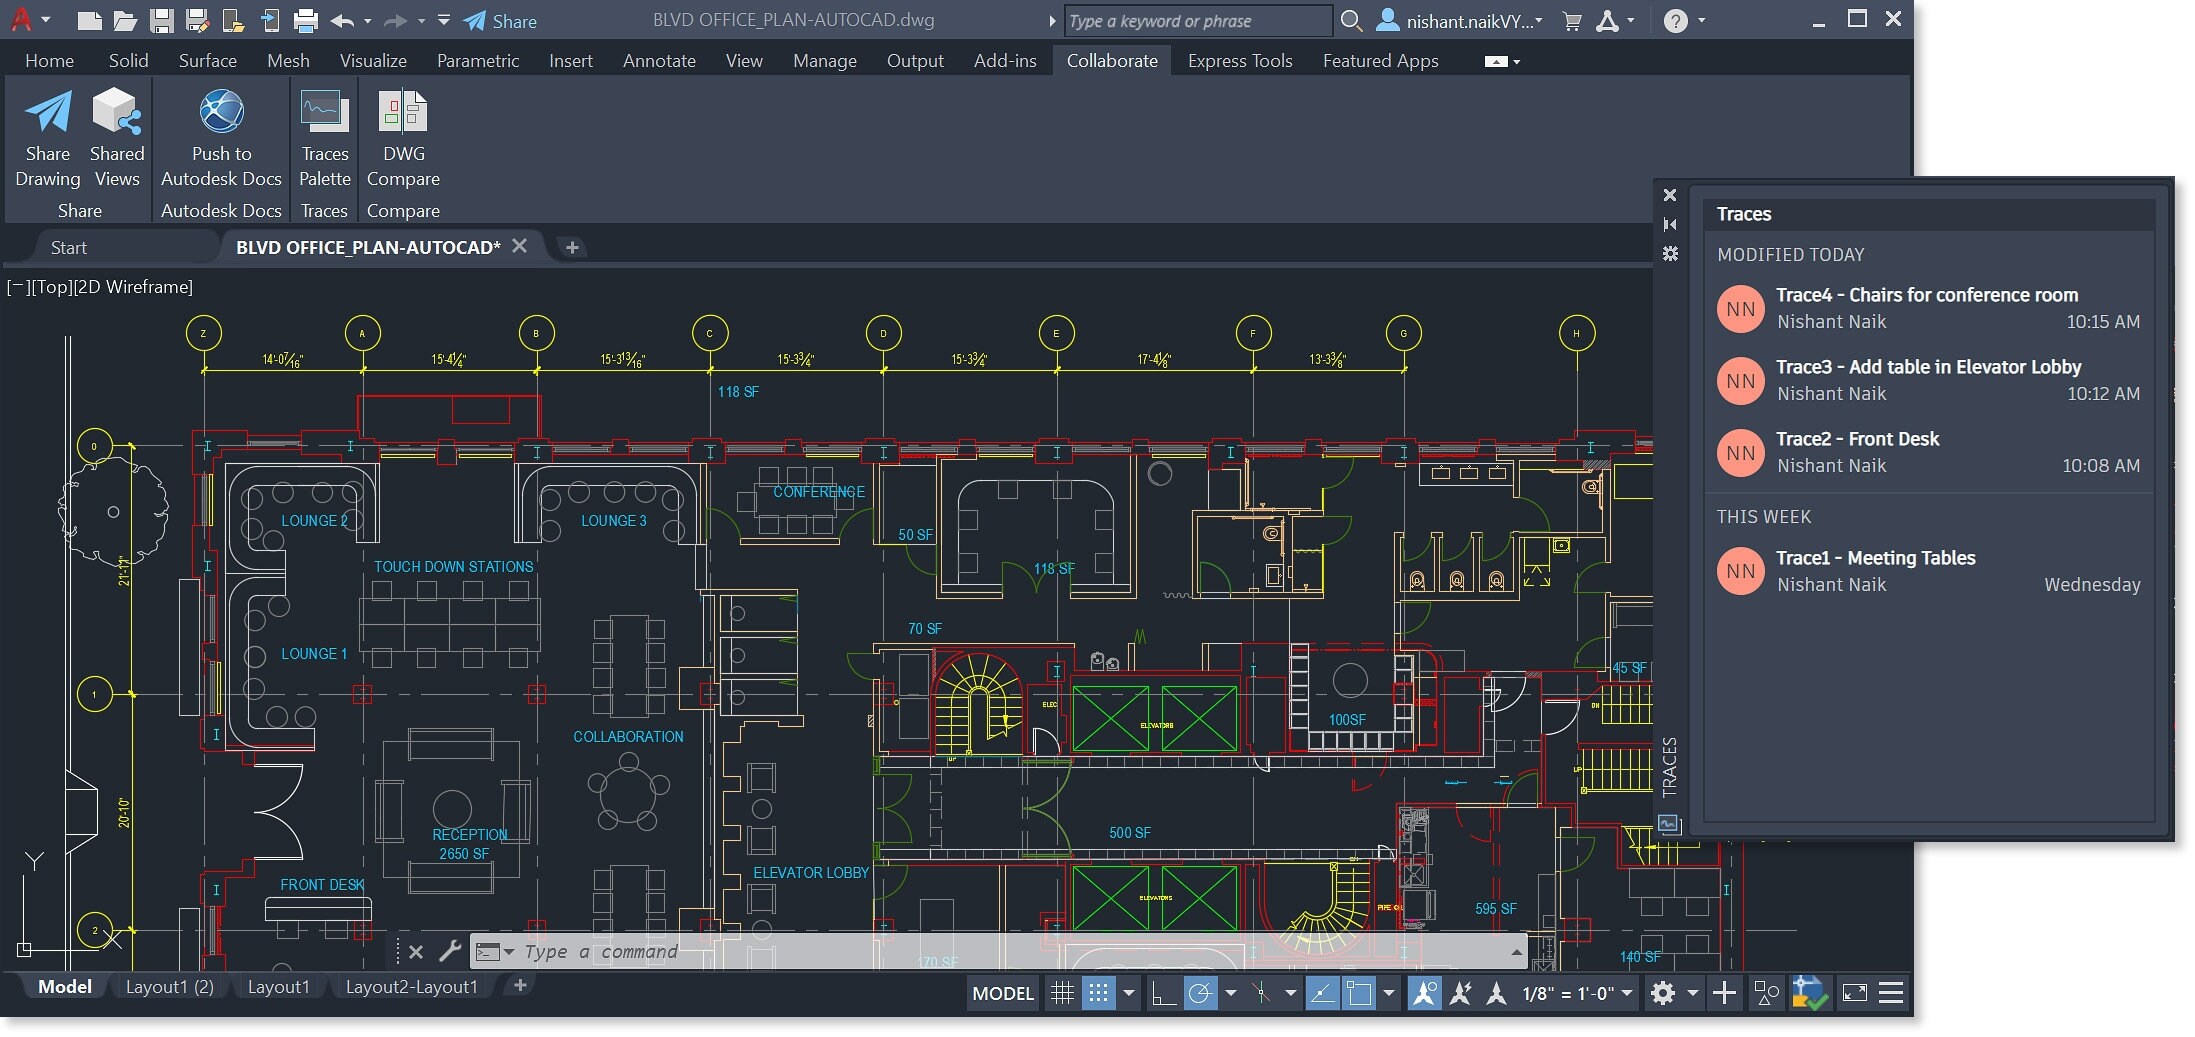Open the customization gear dropdown

tap(1691, 994)
